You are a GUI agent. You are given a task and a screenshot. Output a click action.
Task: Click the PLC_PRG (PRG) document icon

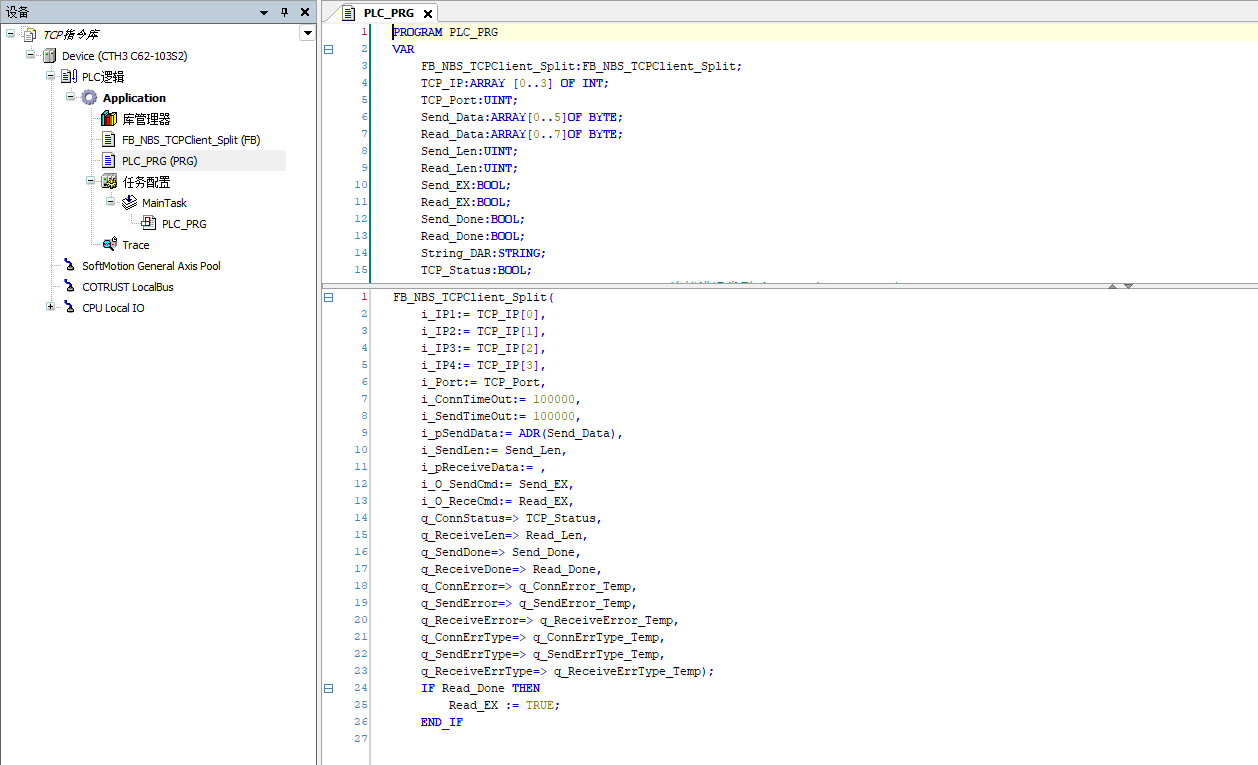109,161
